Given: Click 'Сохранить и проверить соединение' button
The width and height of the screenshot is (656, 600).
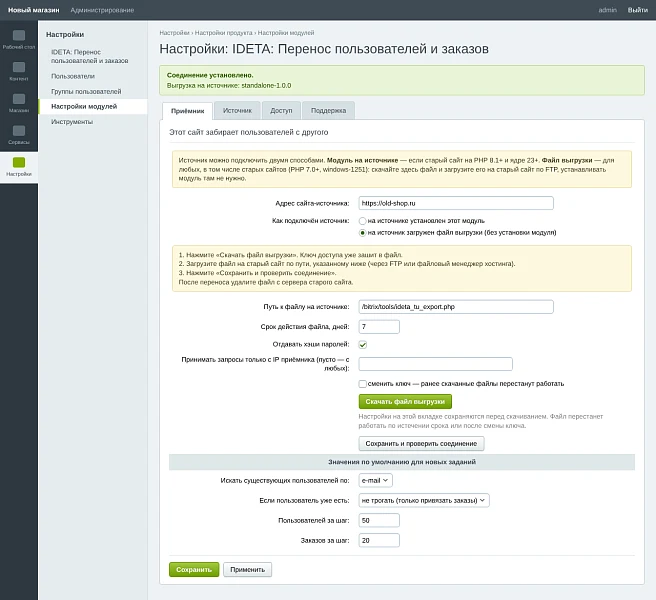Looking at the screenshot, I should (421, 444).
